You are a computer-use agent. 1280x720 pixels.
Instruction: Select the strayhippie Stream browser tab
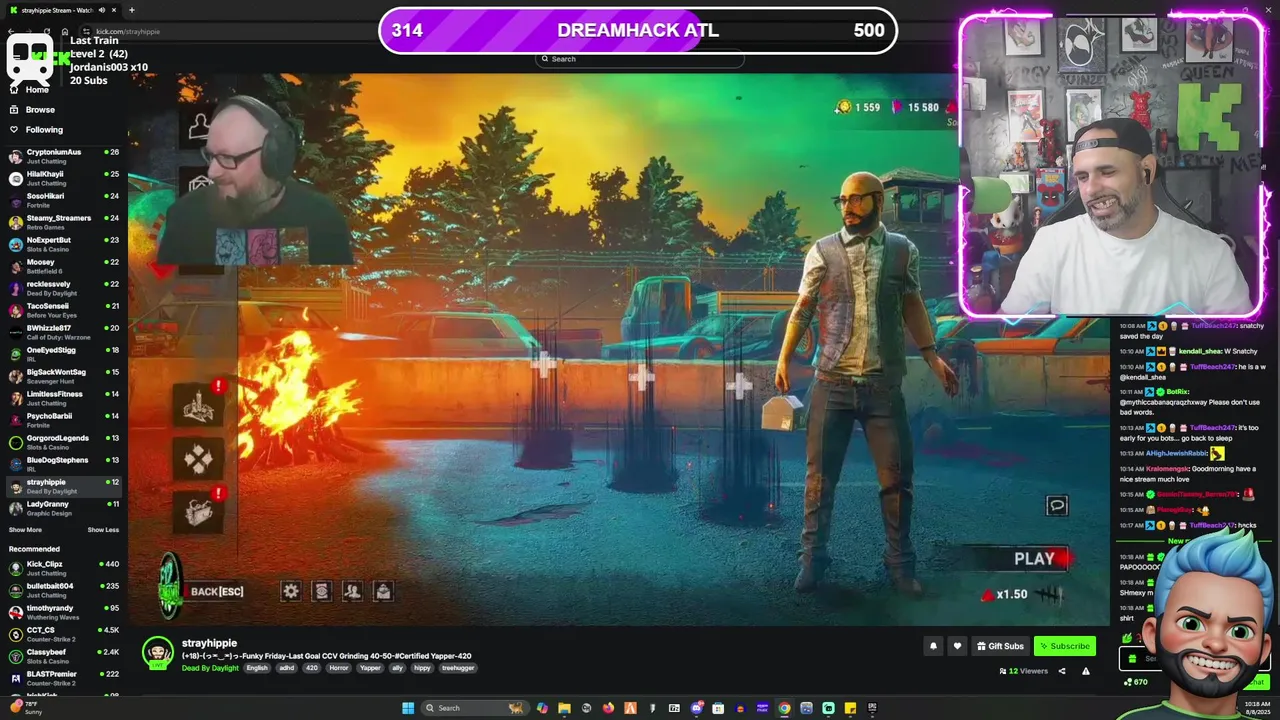(63, 10)
